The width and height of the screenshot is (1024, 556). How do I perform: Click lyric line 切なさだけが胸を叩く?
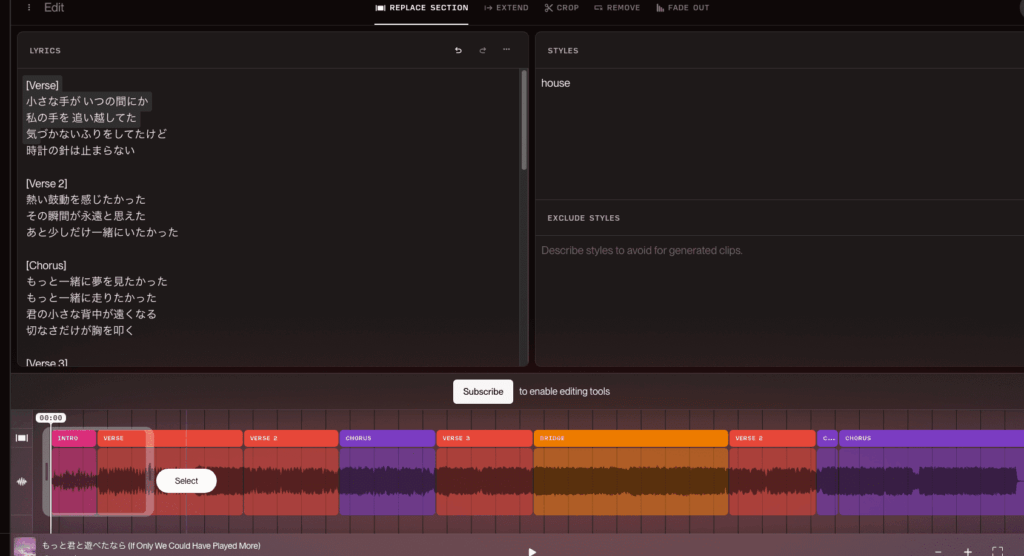(x=80, y=331)
